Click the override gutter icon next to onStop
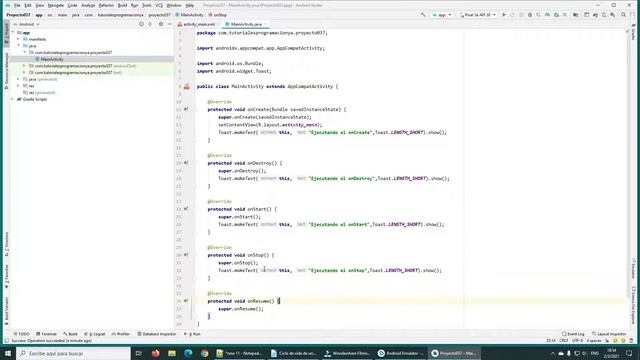The image size is (640, 360). tap(186, 255)
